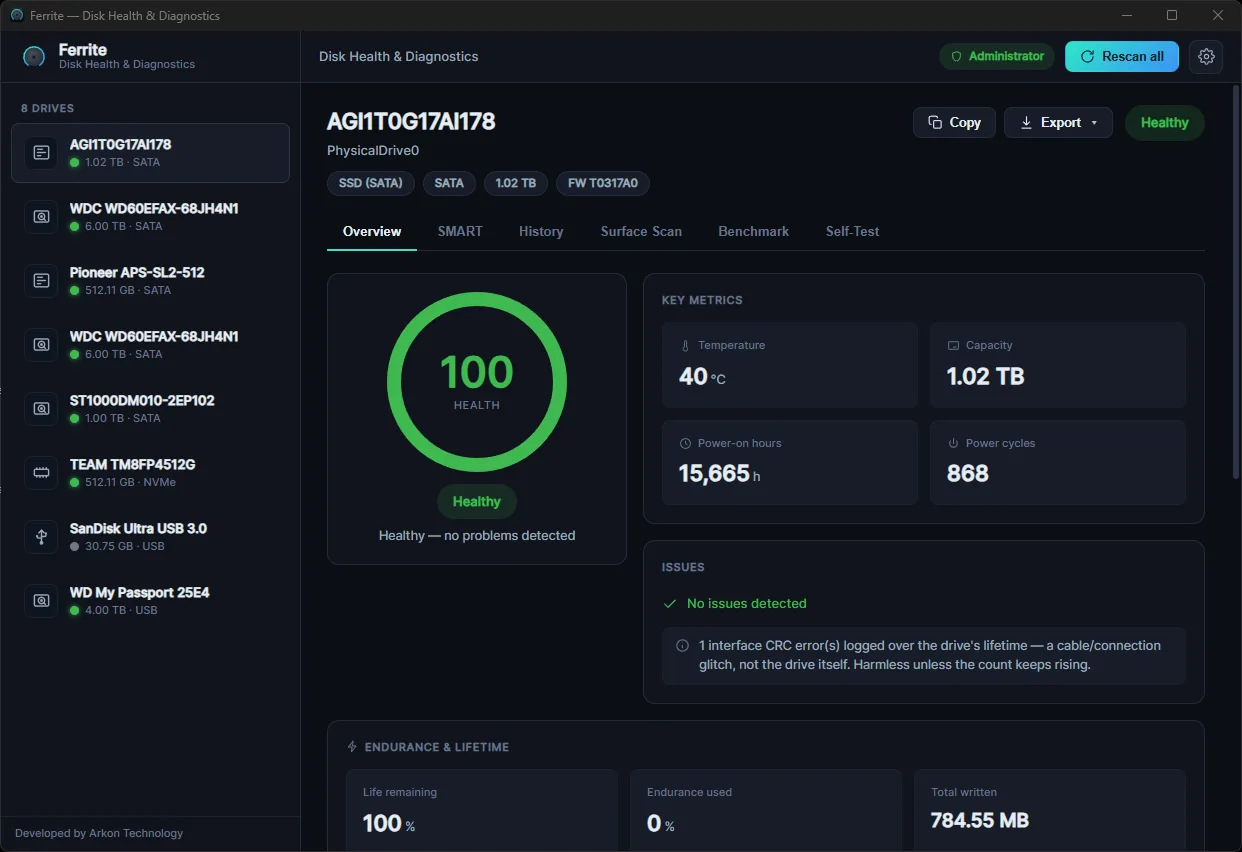Viewport: 1242px width, 852px height.
Task: Go to the Benchmark tab
Action: (x=753, y=231)
